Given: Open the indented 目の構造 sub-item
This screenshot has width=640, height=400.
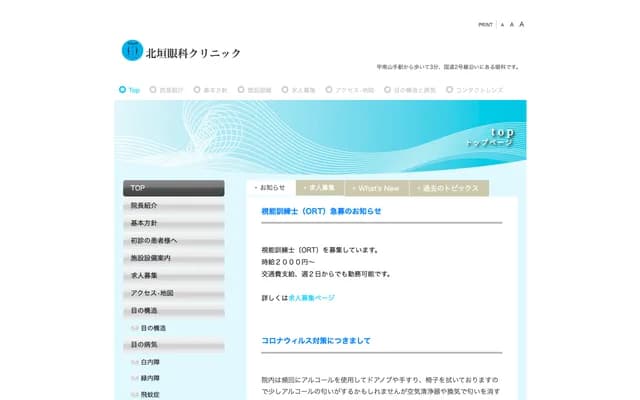Looking at the screenshot, I should (x=153, y=328).
